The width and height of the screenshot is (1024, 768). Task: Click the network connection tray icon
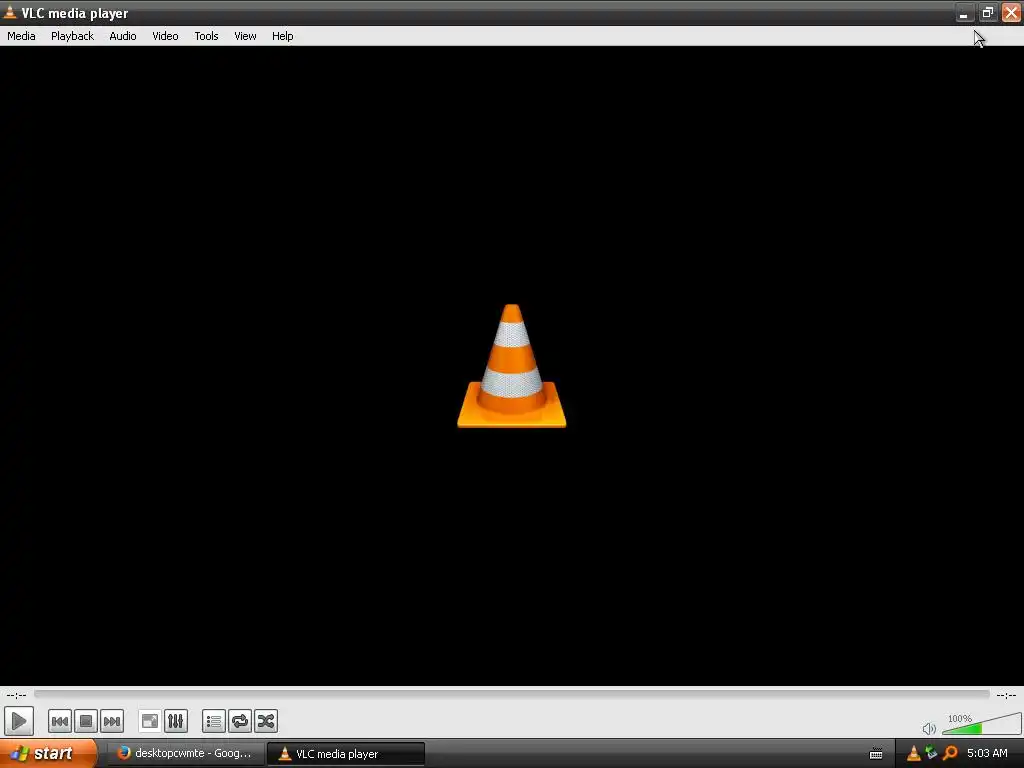pos(932,754)
